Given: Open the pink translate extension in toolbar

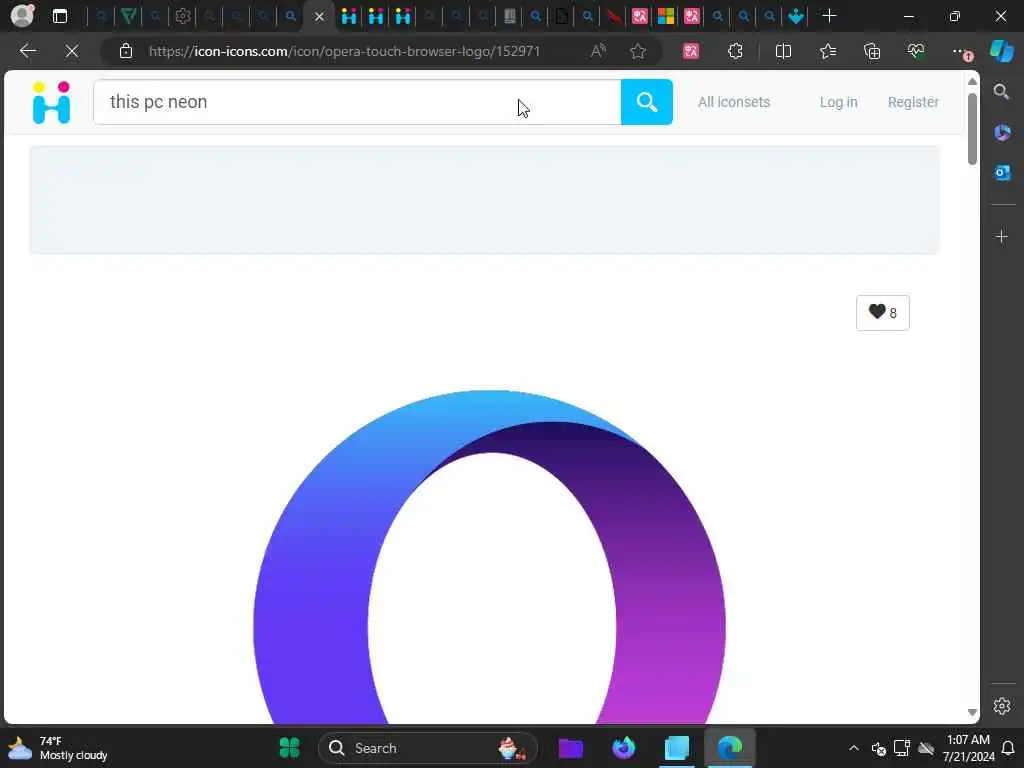Looking at the screenshot, I should pyautogui.click(x=691, y=51).
